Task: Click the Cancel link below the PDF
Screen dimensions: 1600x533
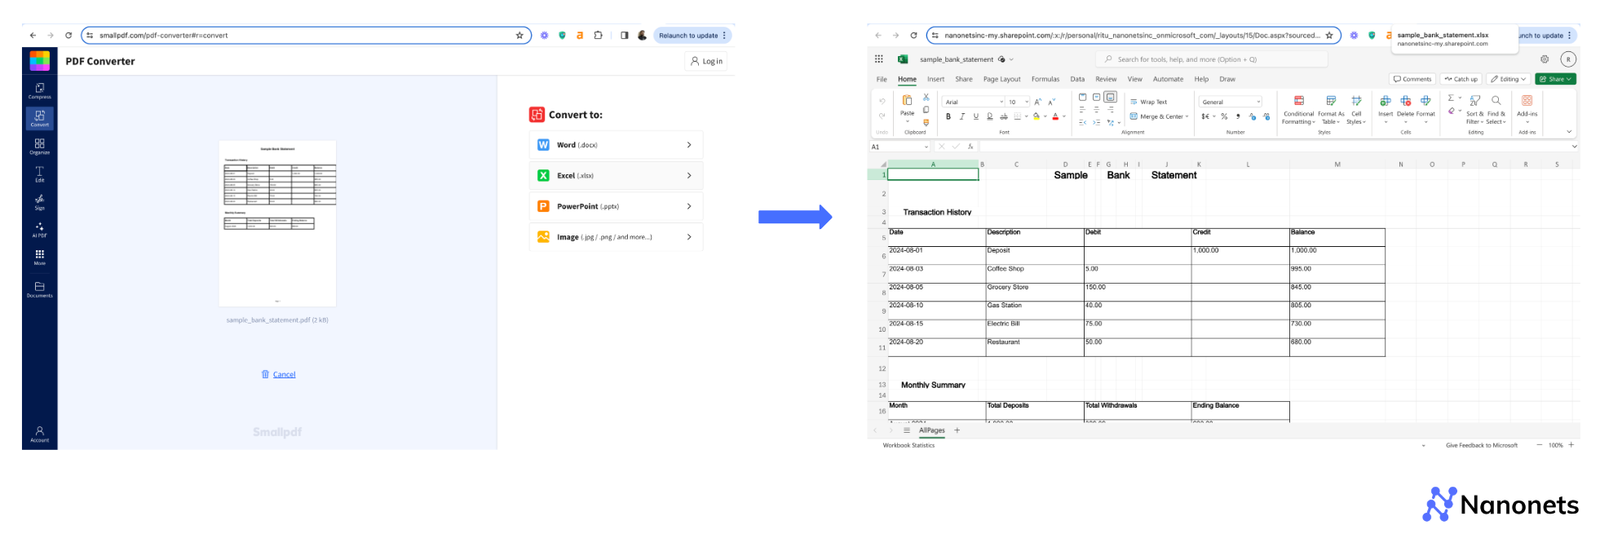Action: (284, 374)
